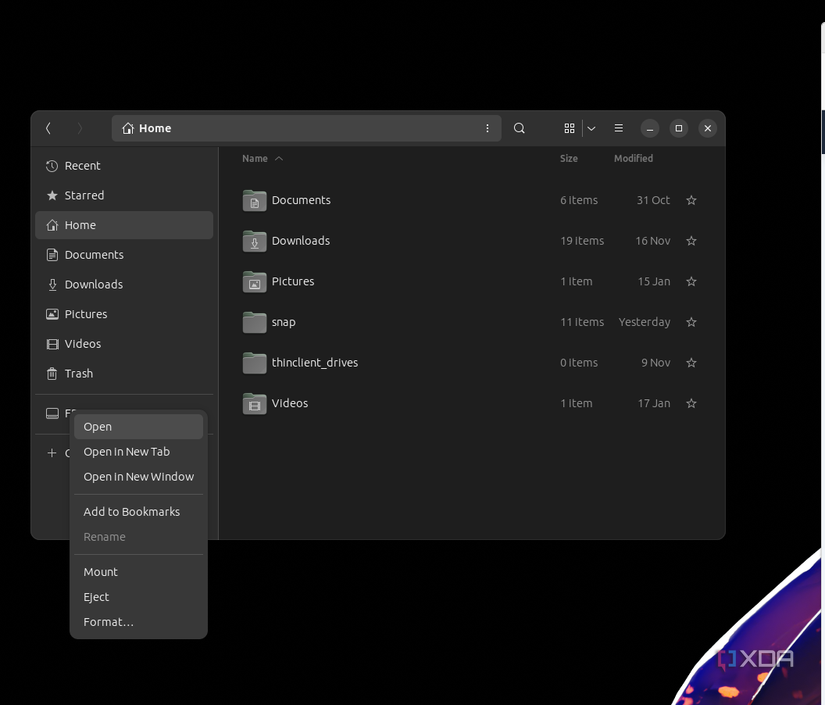Open the path bar three-dot menu

(x=487, y=128)
